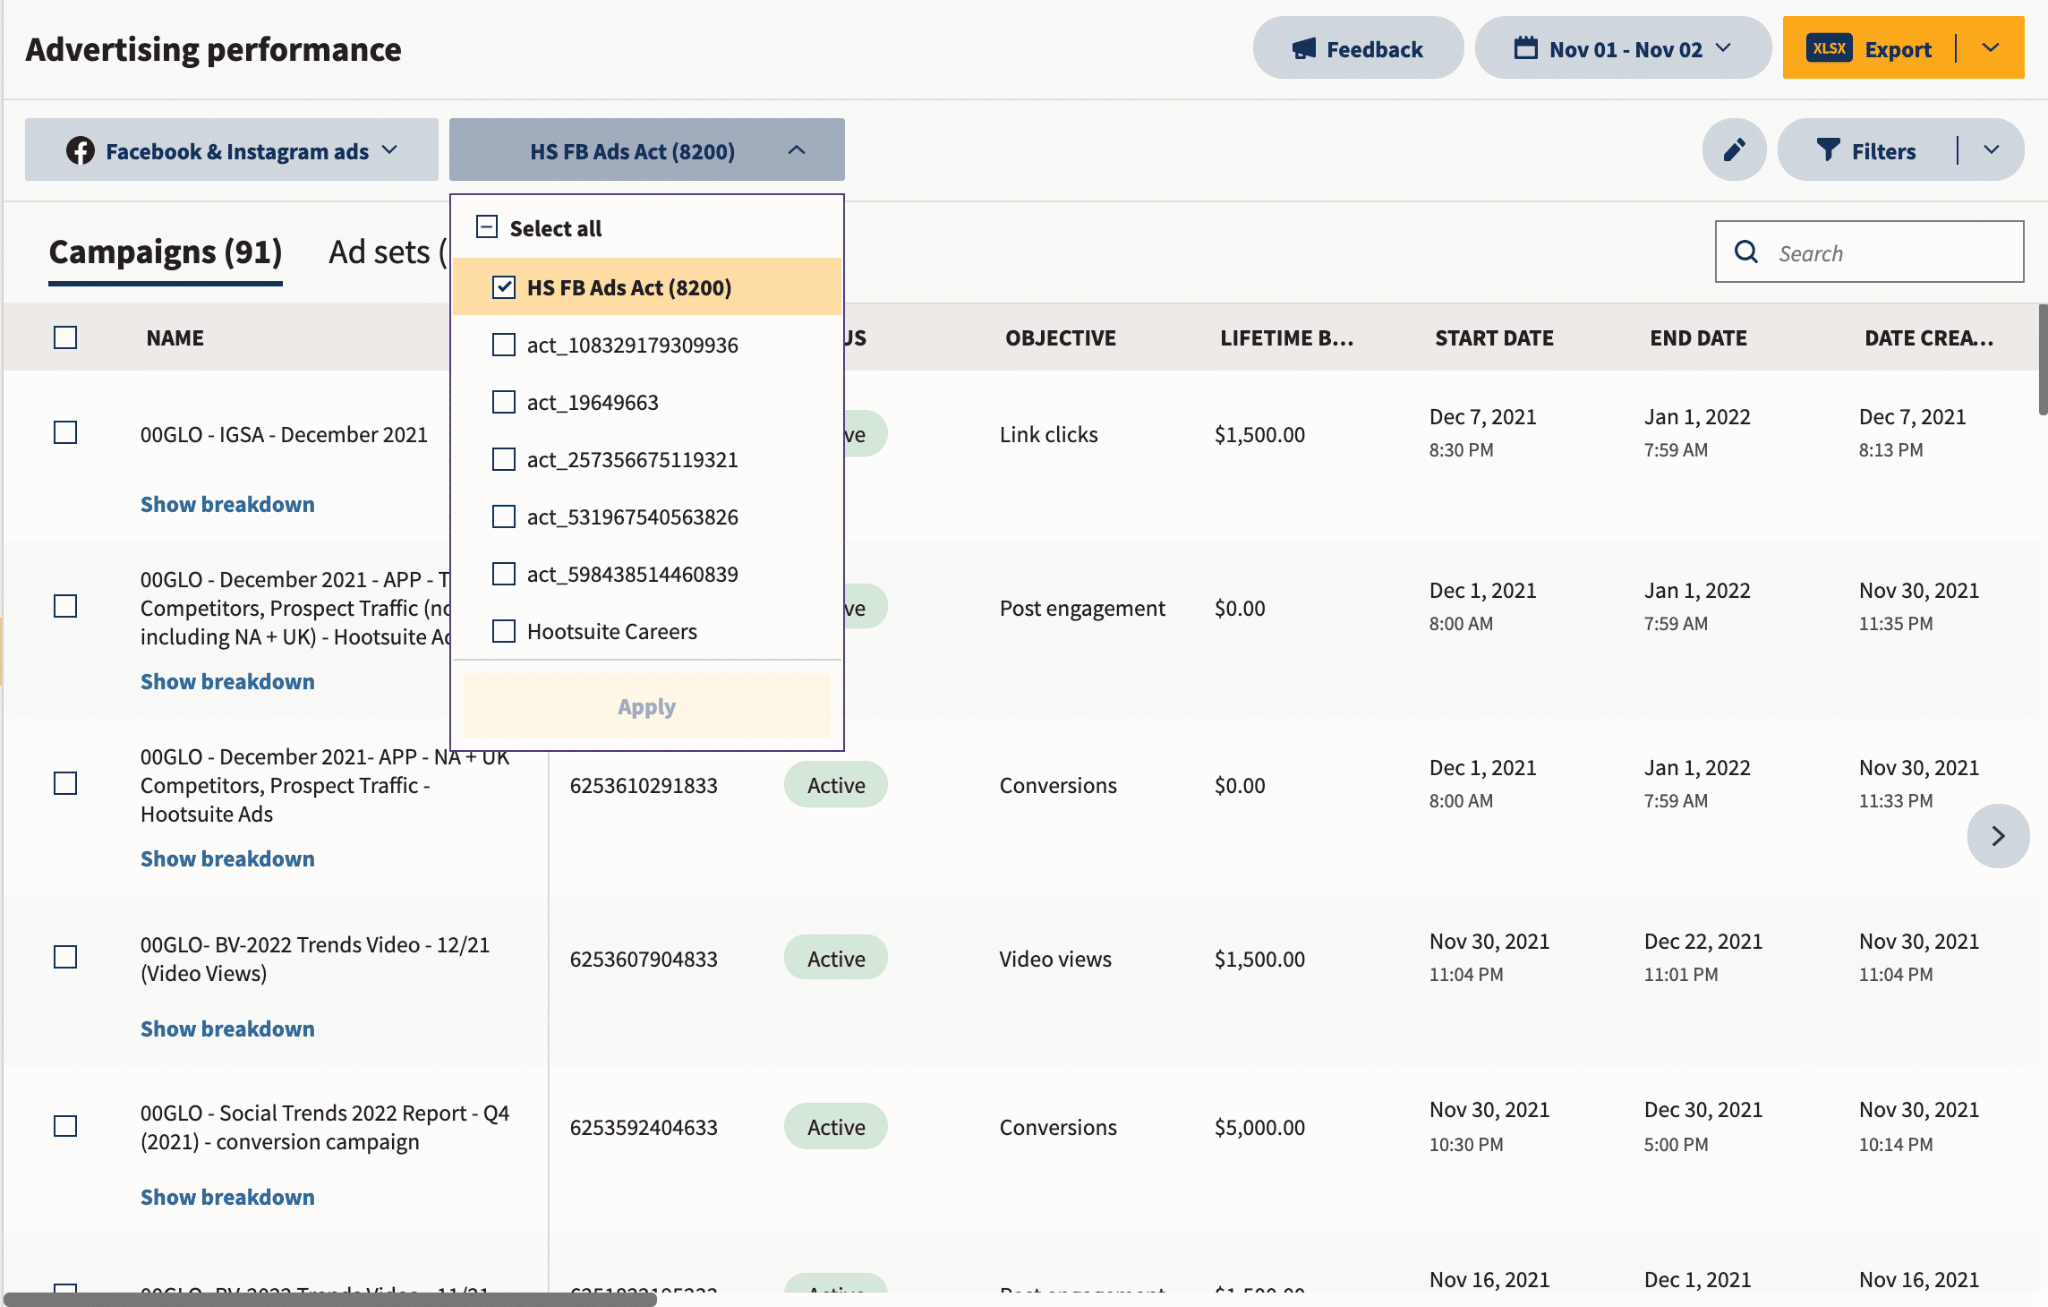Click the pencil edit icon button
This screenshot has width=2048, height=1307.
pos(1734,150)
